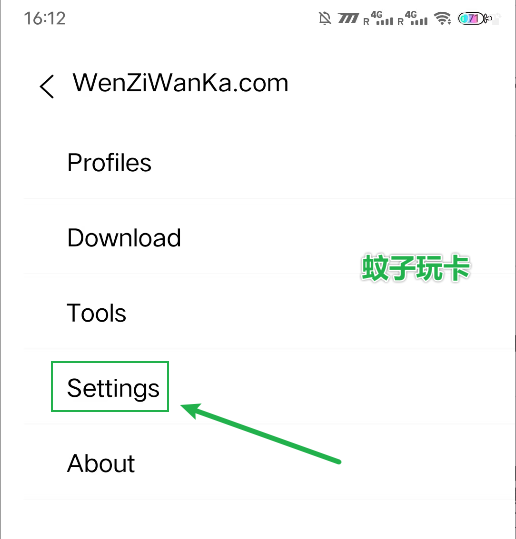Viewport: 516px width, 539px height.
Task: Click the battery level indicator showing 71
Action: (471, 19)
